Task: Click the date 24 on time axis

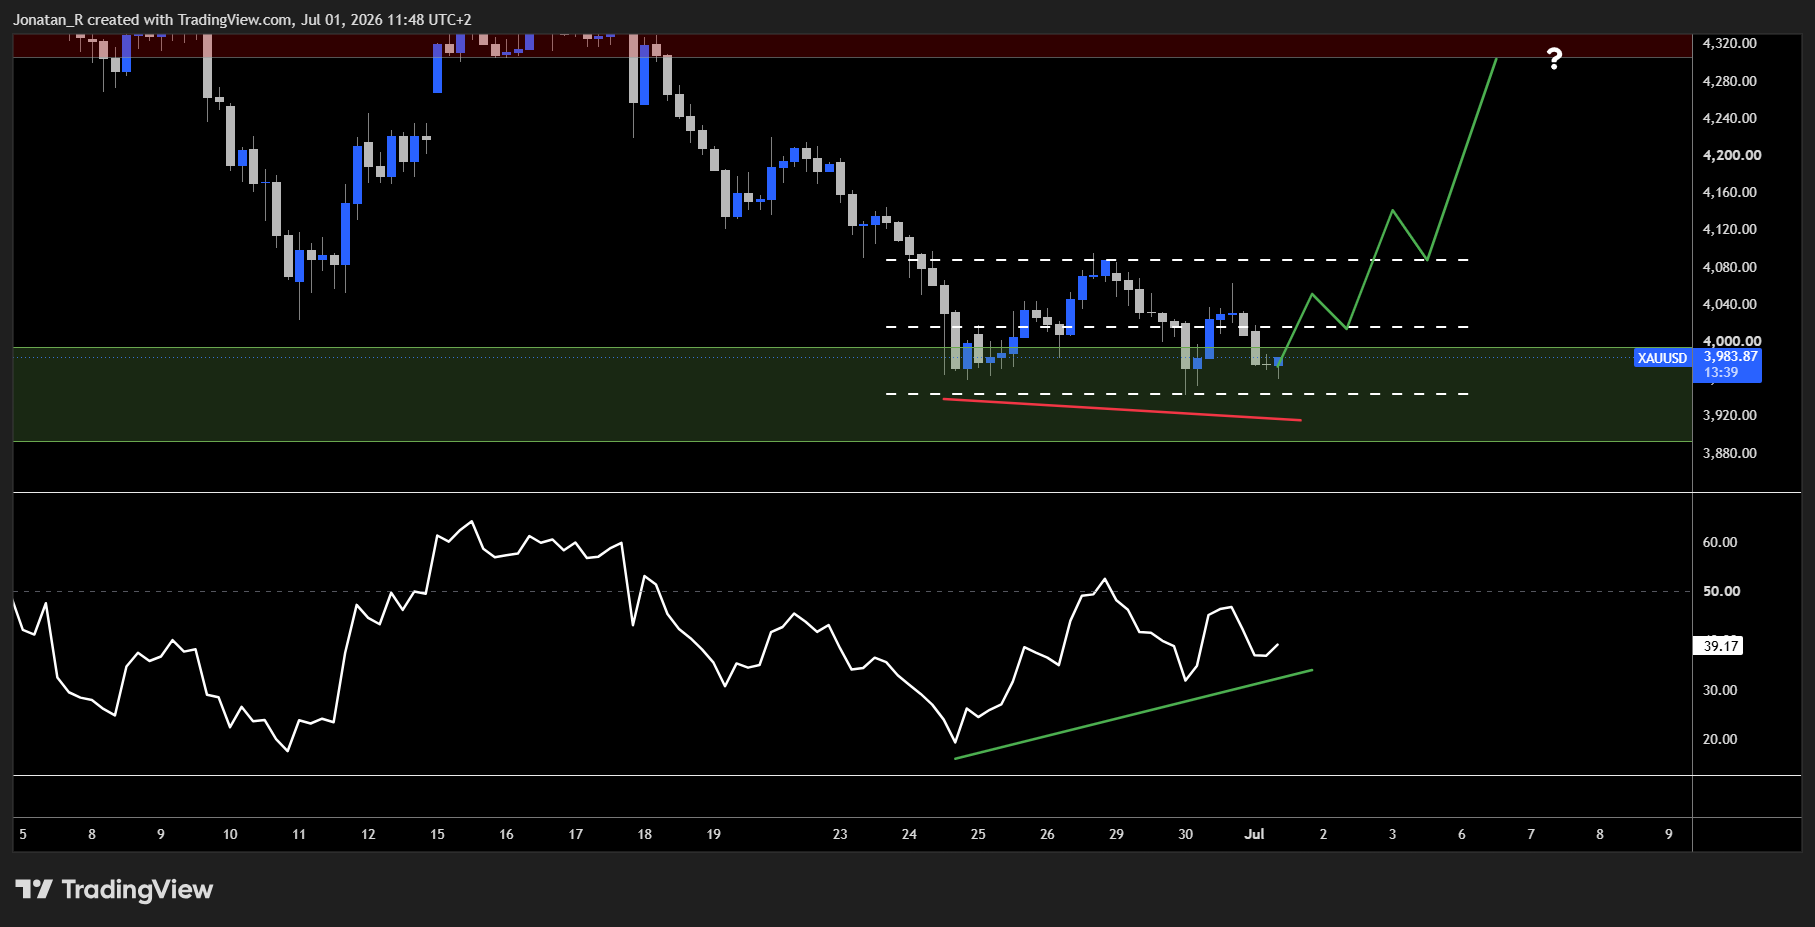Action: (x=909, y=834)
